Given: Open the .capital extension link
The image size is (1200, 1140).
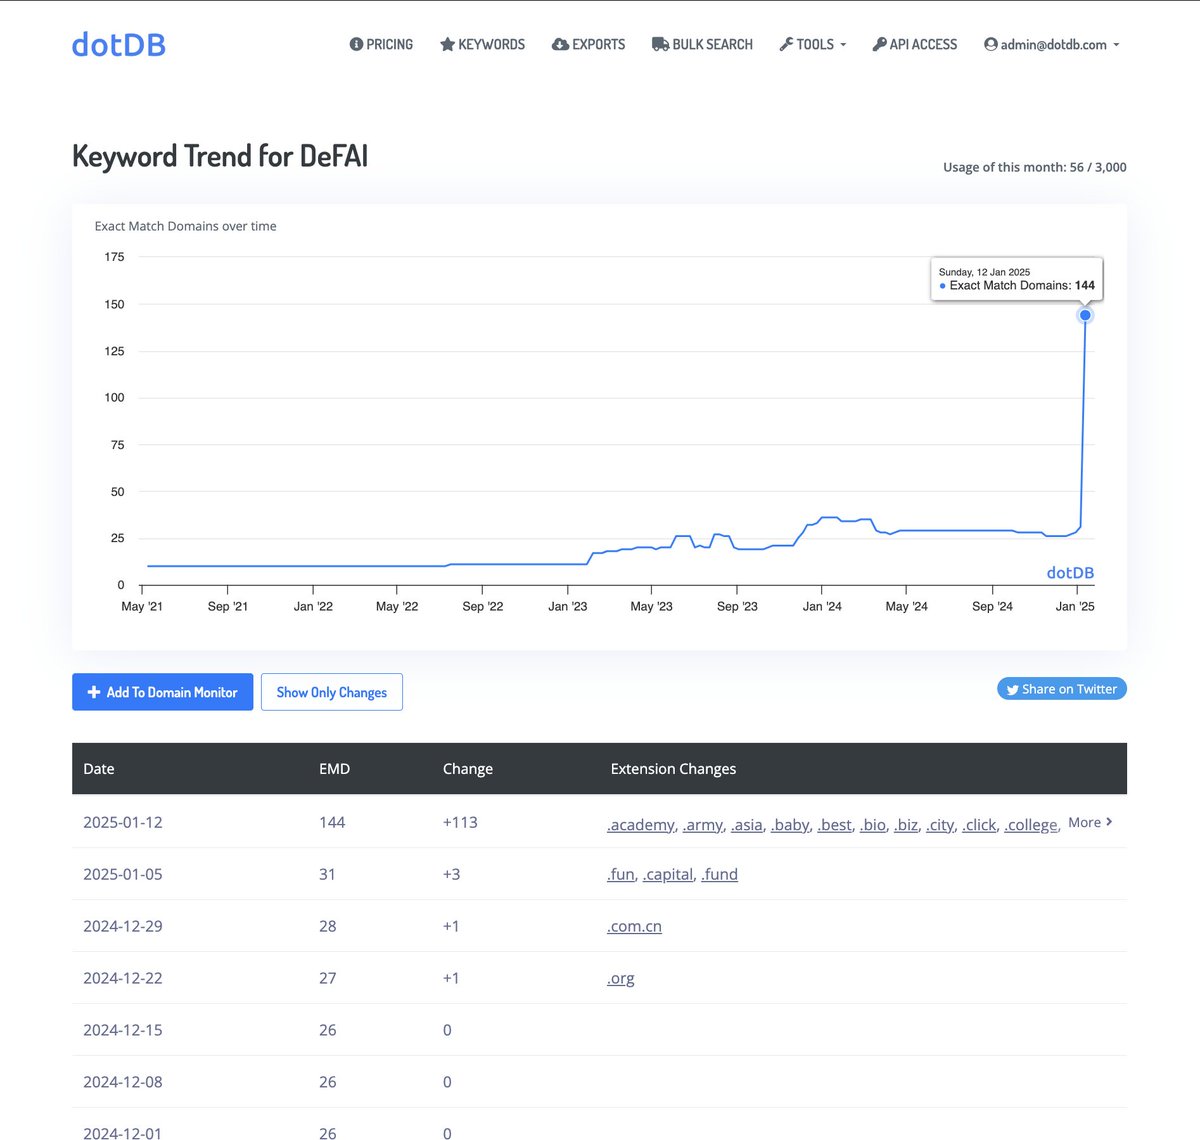Looking at the screenshot, I should pos(668,874).
